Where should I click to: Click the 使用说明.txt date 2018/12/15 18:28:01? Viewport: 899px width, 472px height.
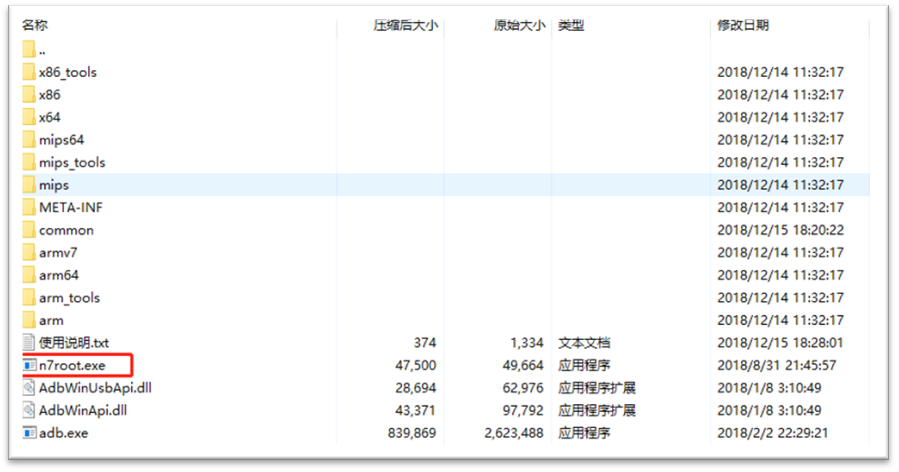tap(780, 343)
